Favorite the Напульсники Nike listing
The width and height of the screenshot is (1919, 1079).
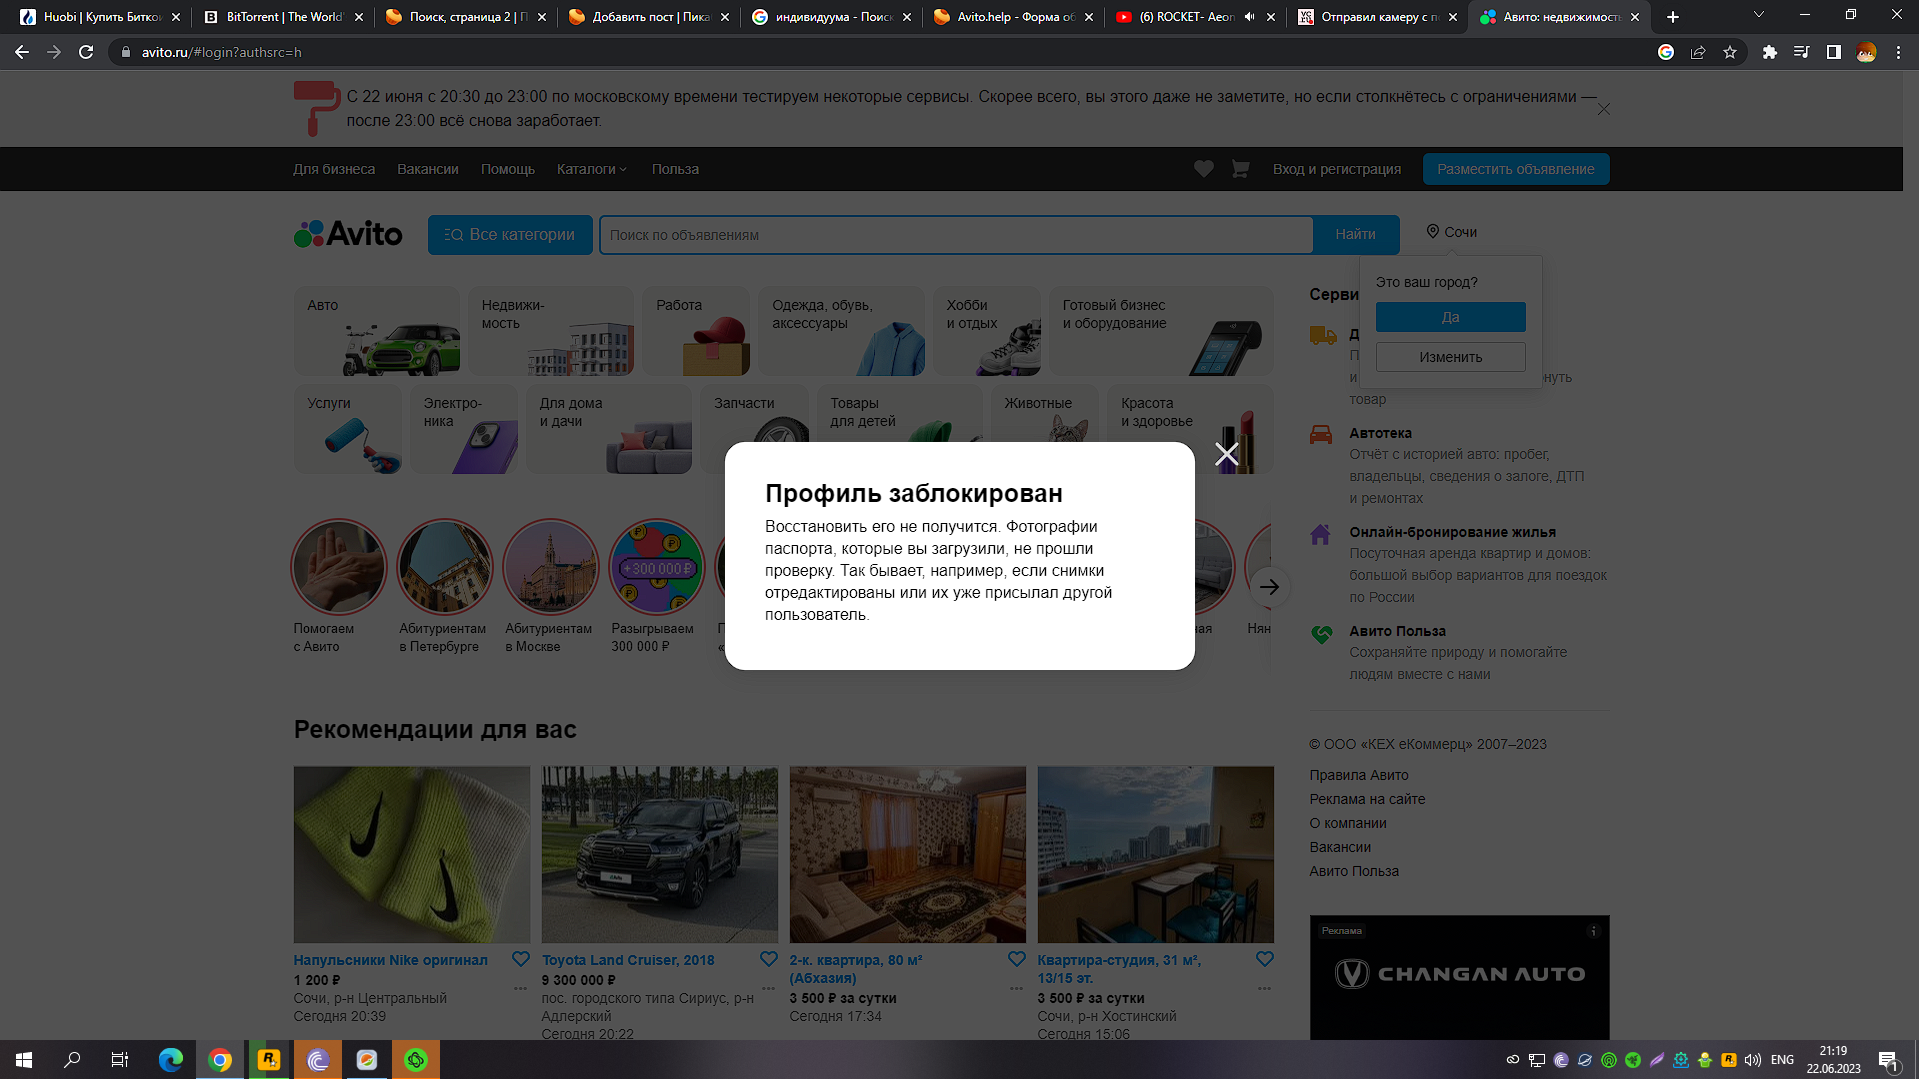[x=521, y=959]
